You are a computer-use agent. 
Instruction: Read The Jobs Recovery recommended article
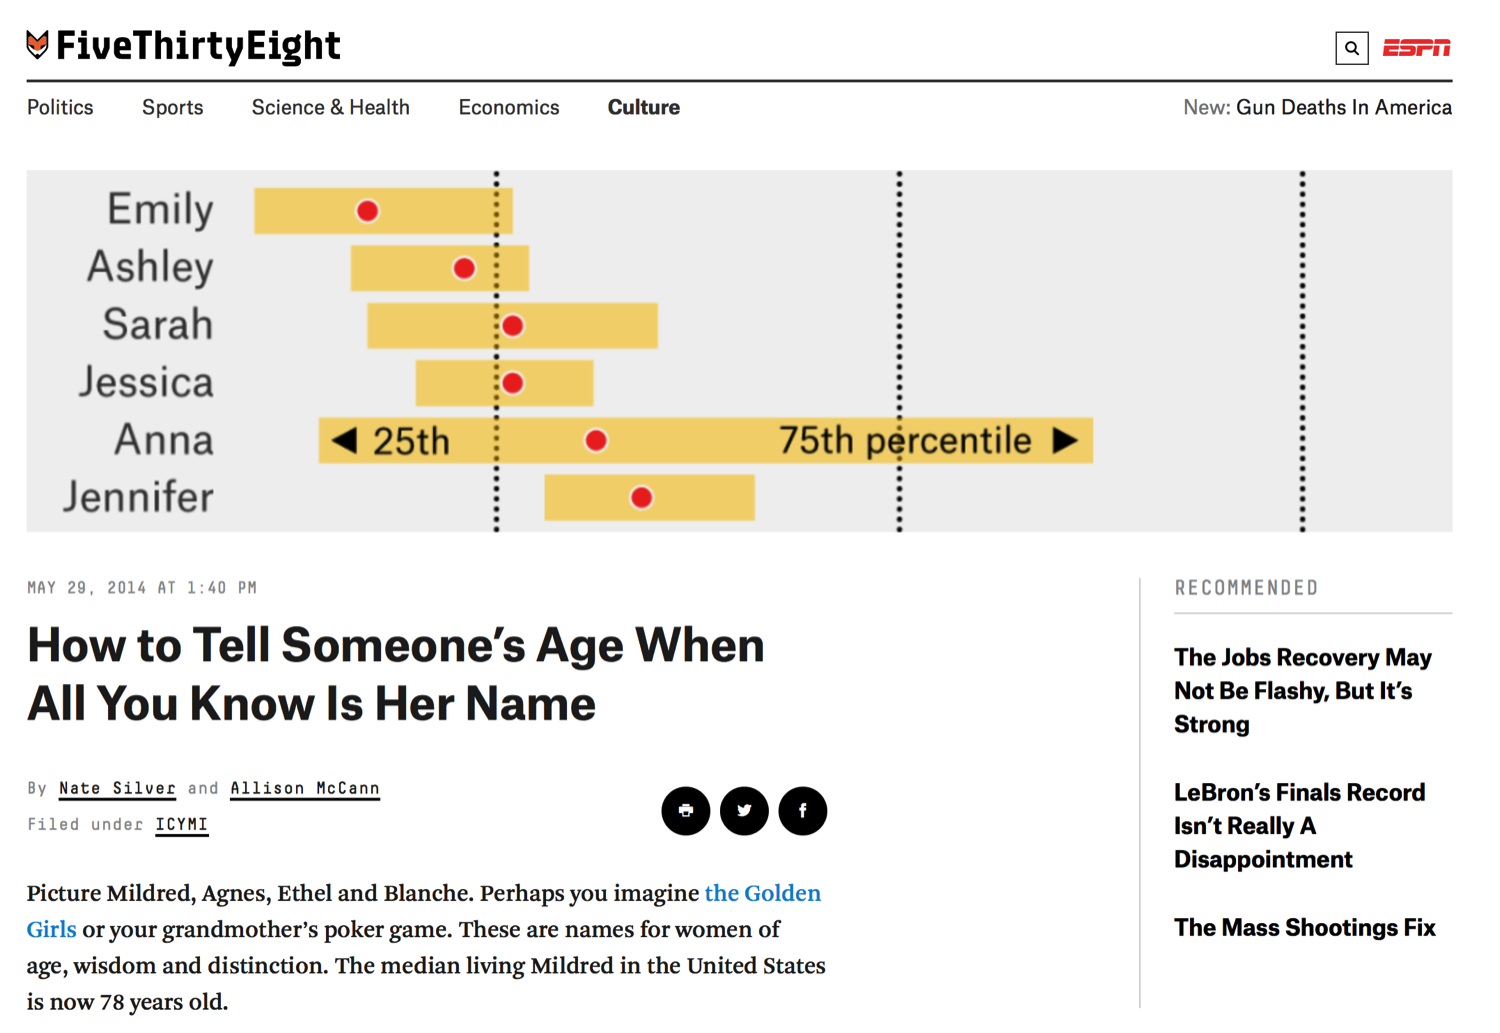pyautogui.click(x=1302, y=691)
